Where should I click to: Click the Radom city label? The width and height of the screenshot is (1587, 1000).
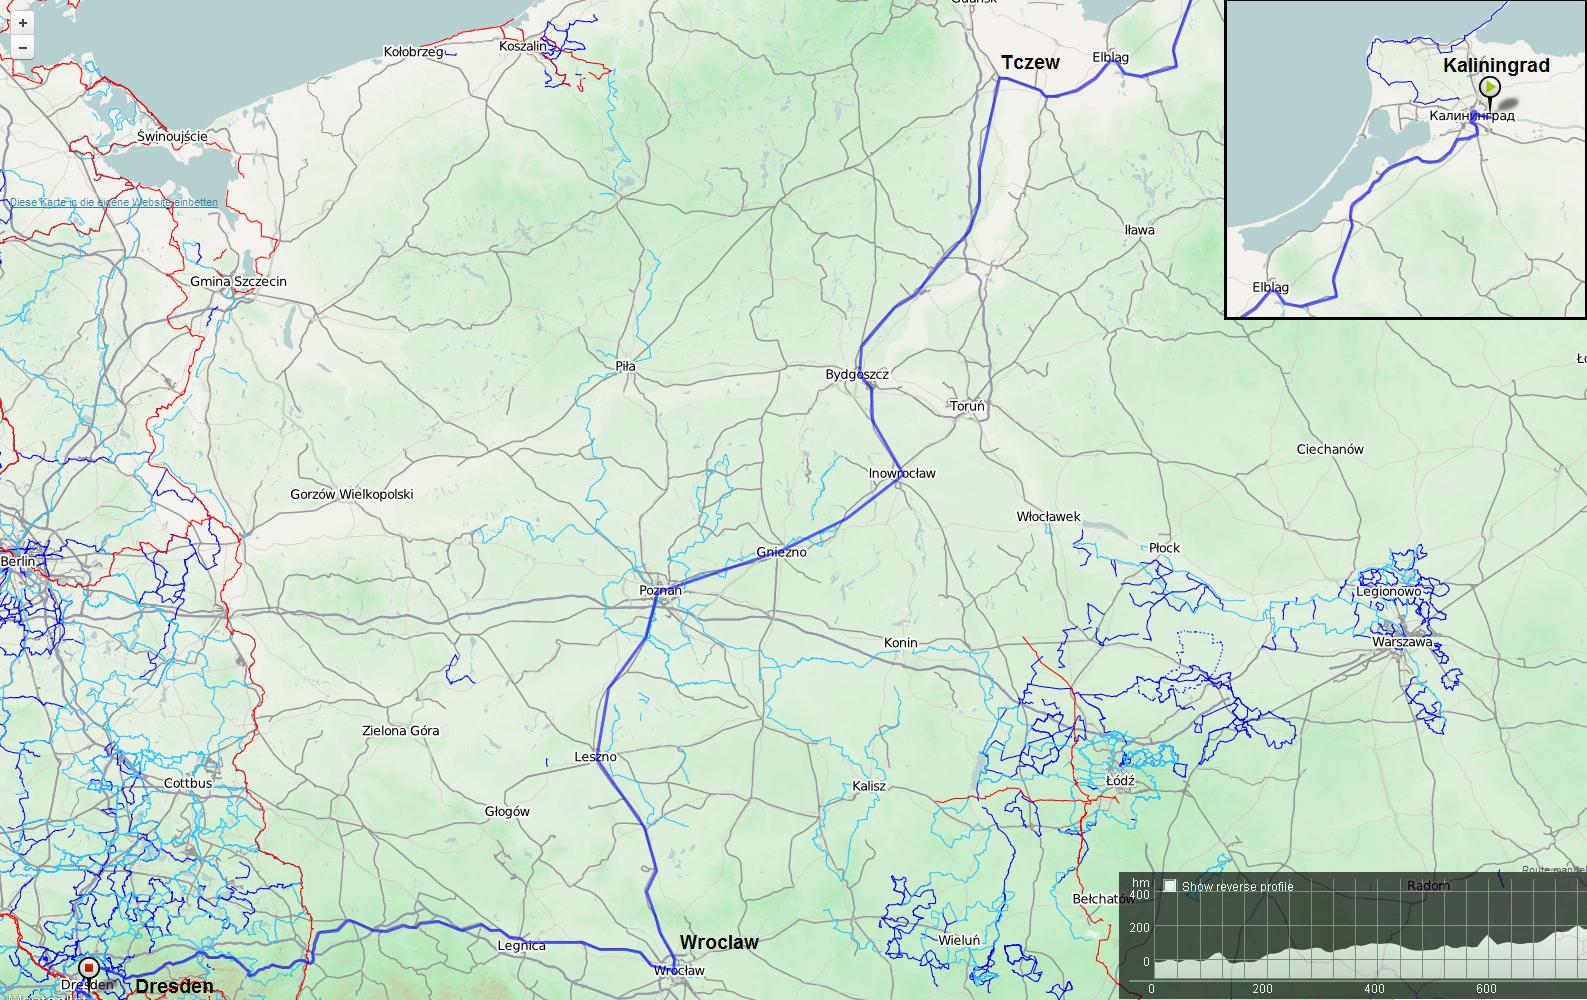1428,886
